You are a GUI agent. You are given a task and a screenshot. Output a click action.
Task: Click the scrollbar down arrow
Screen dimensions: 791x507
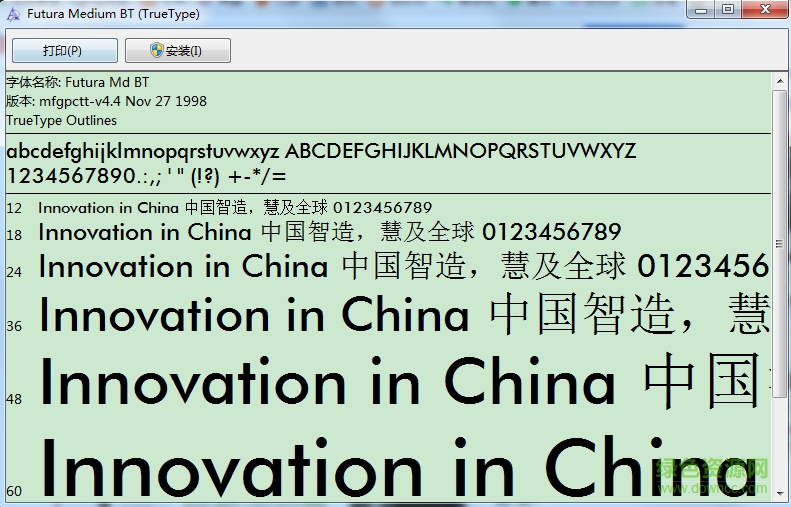[x=779, y=492]
